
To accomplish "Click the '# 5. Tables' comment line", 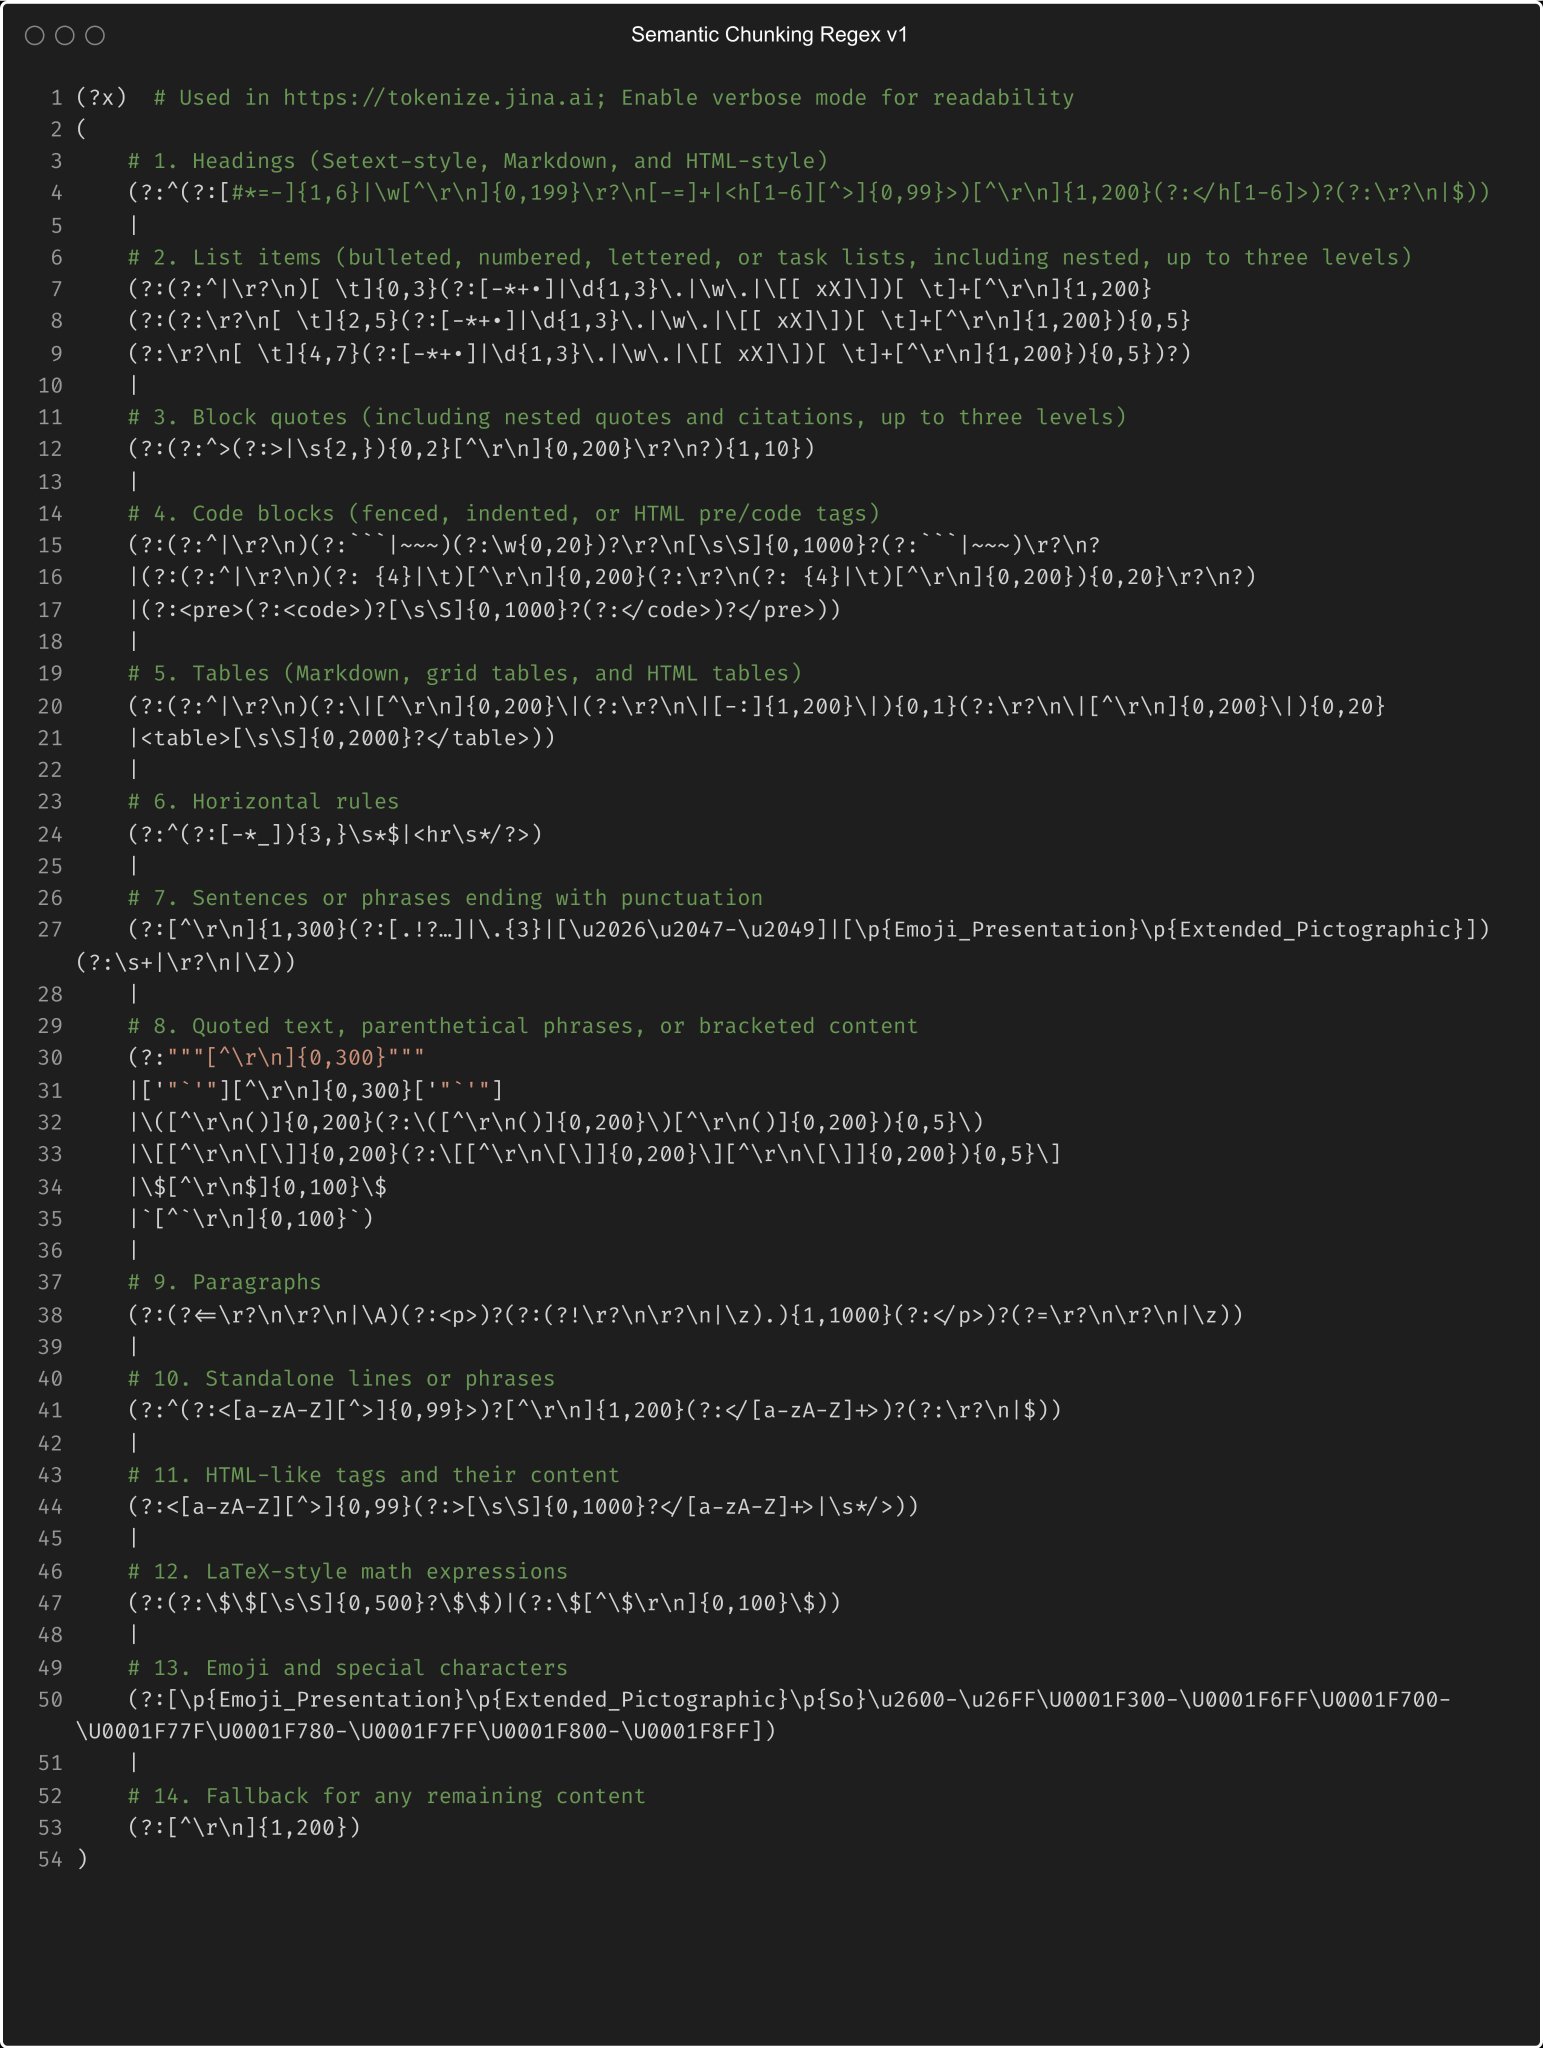I will click(x=465, y=673).
